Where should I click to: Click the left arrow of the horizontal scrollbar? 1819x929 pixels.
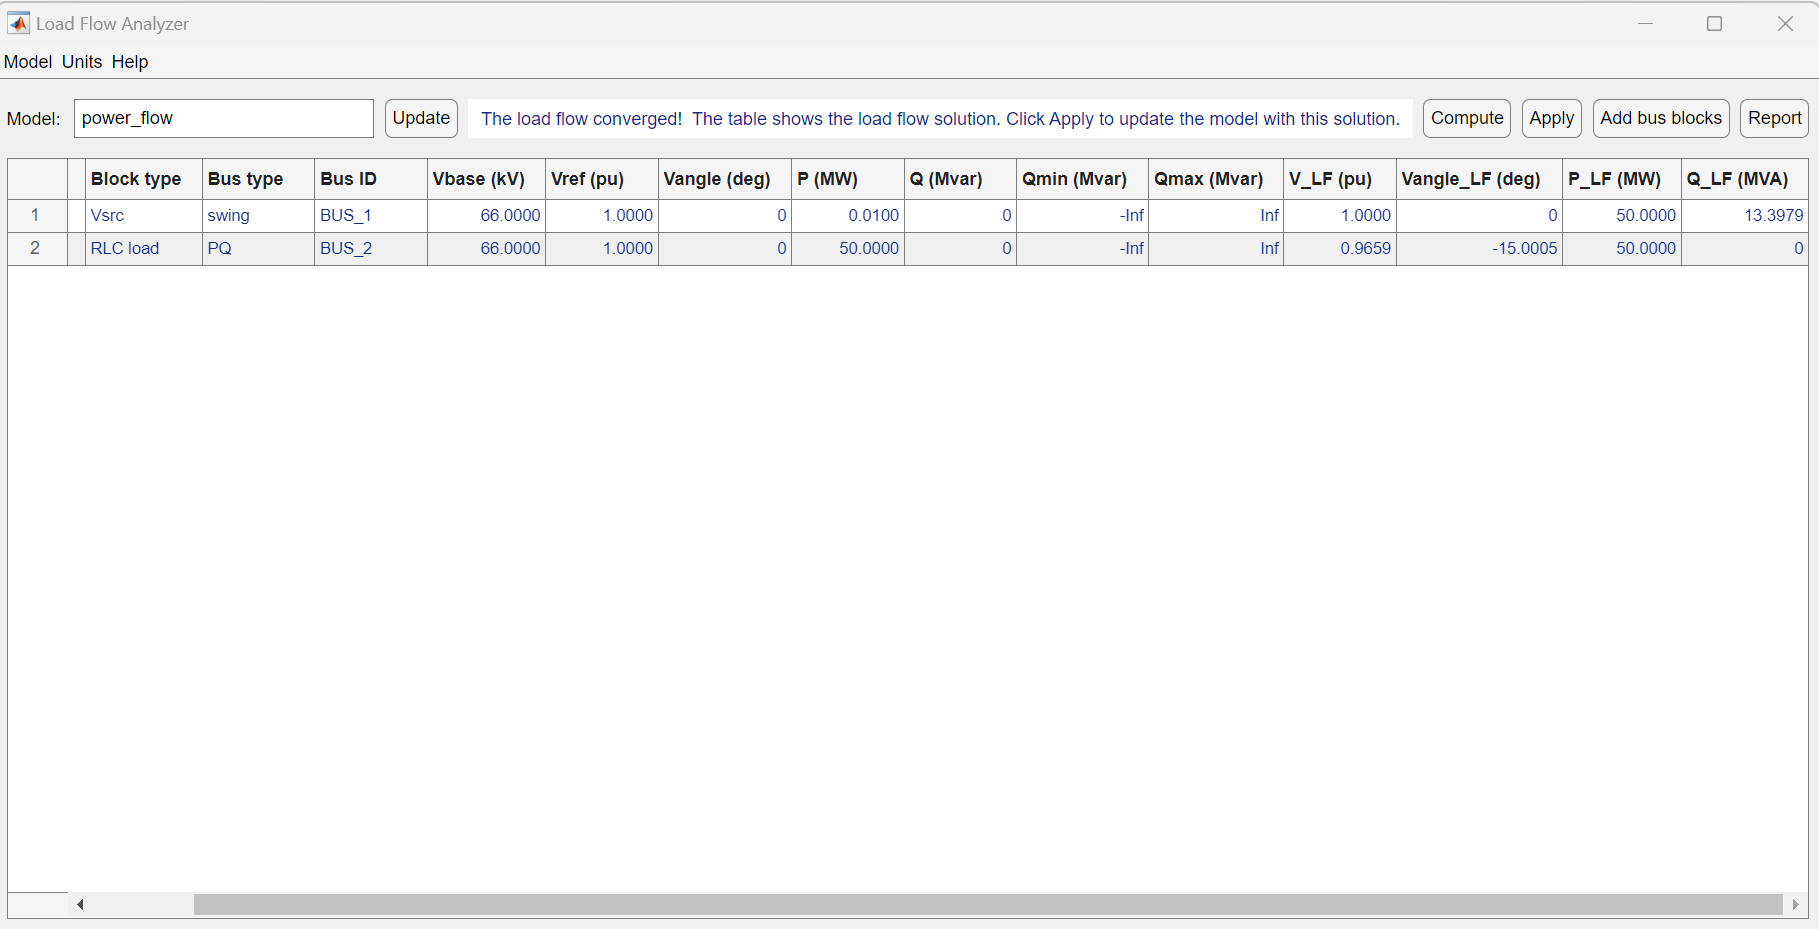click(x=79, y=904)
